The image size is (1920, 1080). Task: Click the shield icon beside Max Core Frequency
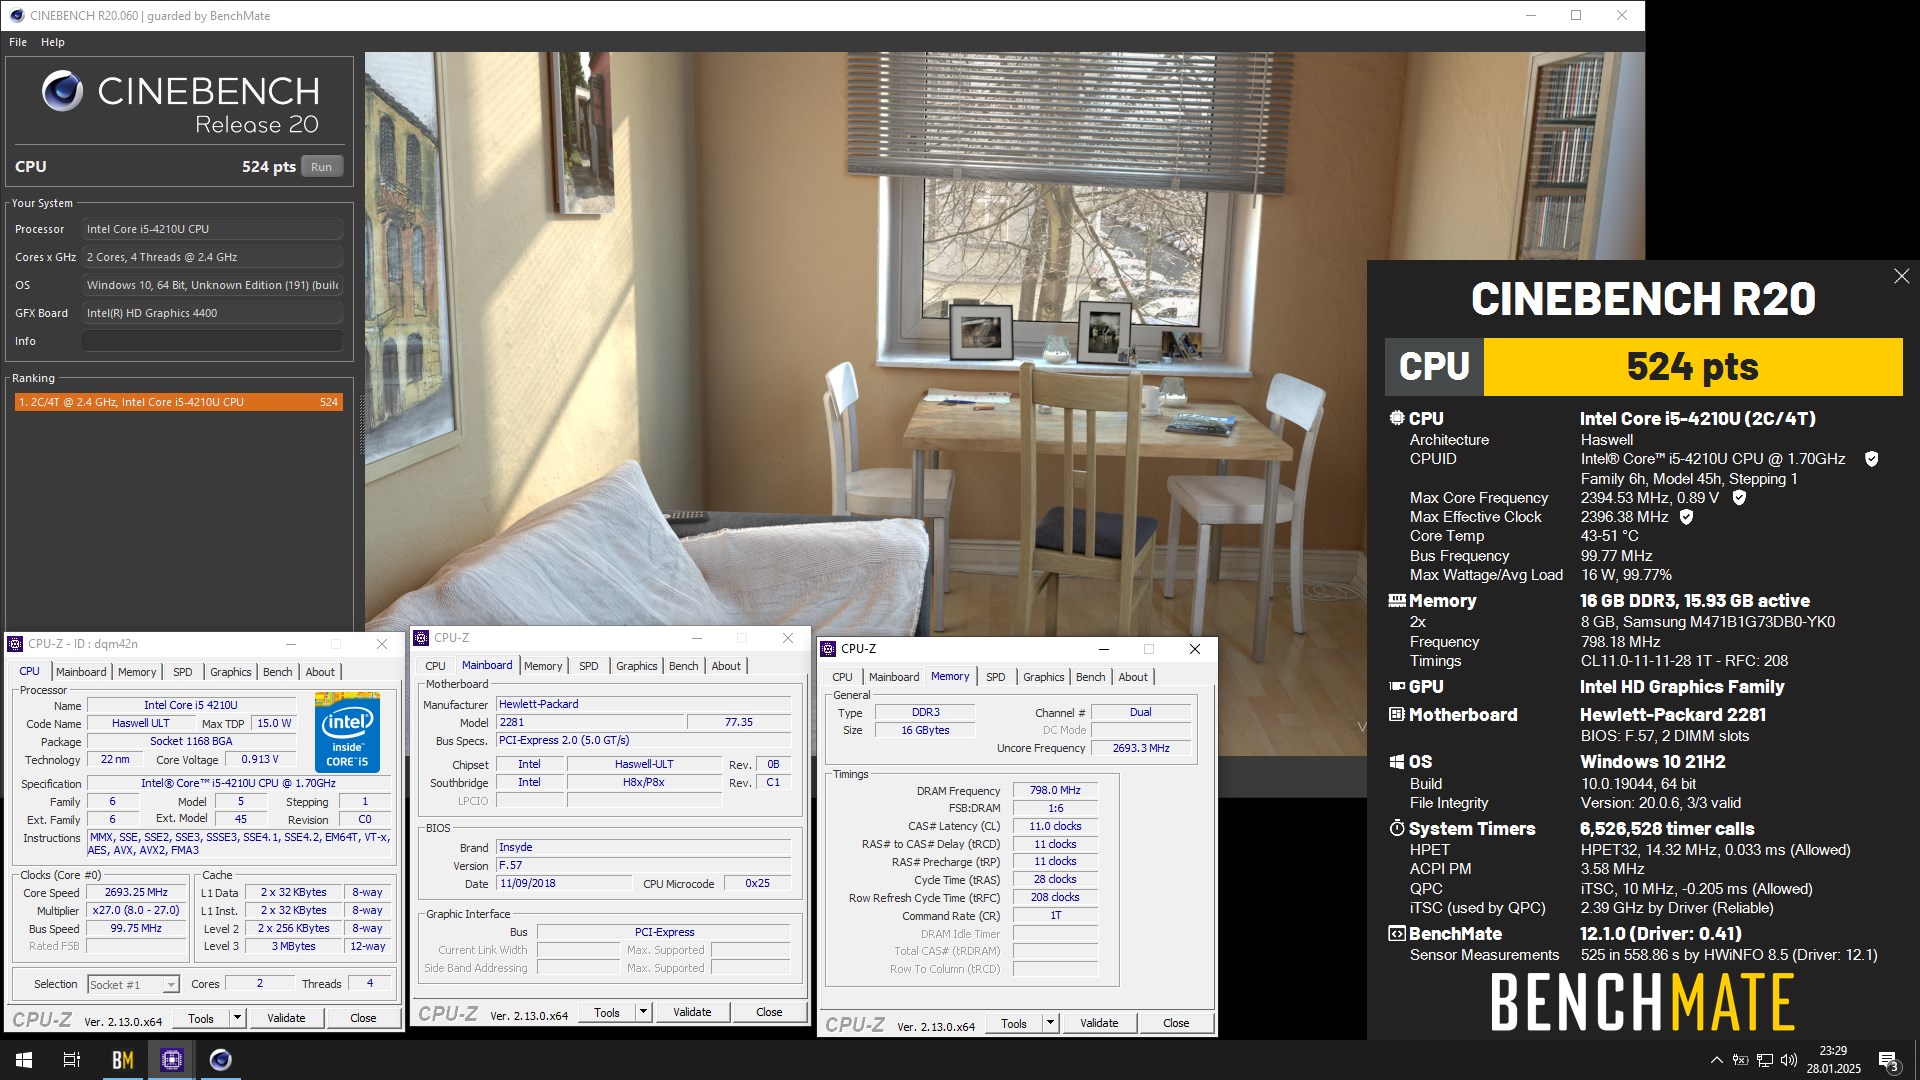[1739, 498]
